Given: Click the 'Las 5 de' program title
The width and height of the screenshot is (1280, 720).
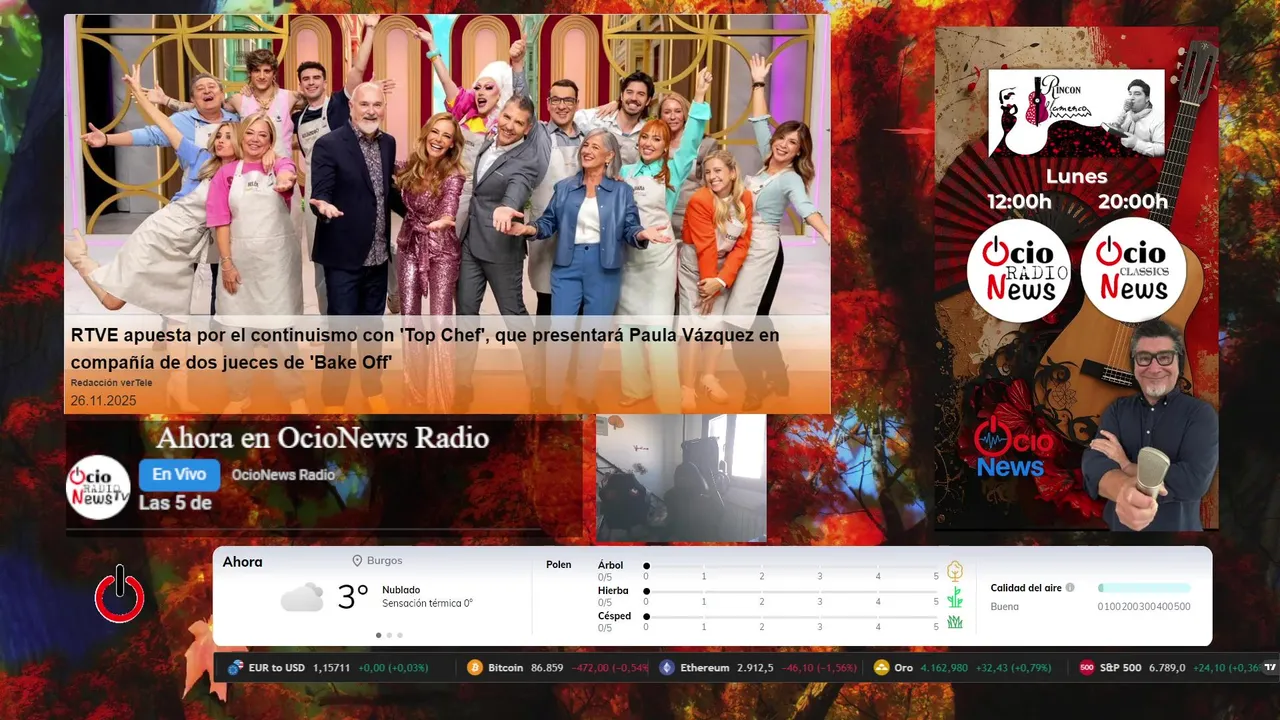Looking at the screenshot, I should click(x=175, y=503).
